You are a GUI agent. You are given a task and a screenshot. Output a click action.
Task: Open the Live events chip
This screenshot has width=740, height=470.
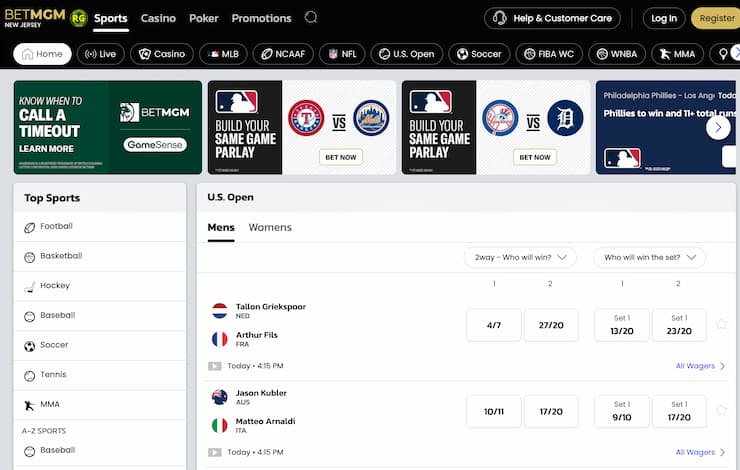point(101,54)
